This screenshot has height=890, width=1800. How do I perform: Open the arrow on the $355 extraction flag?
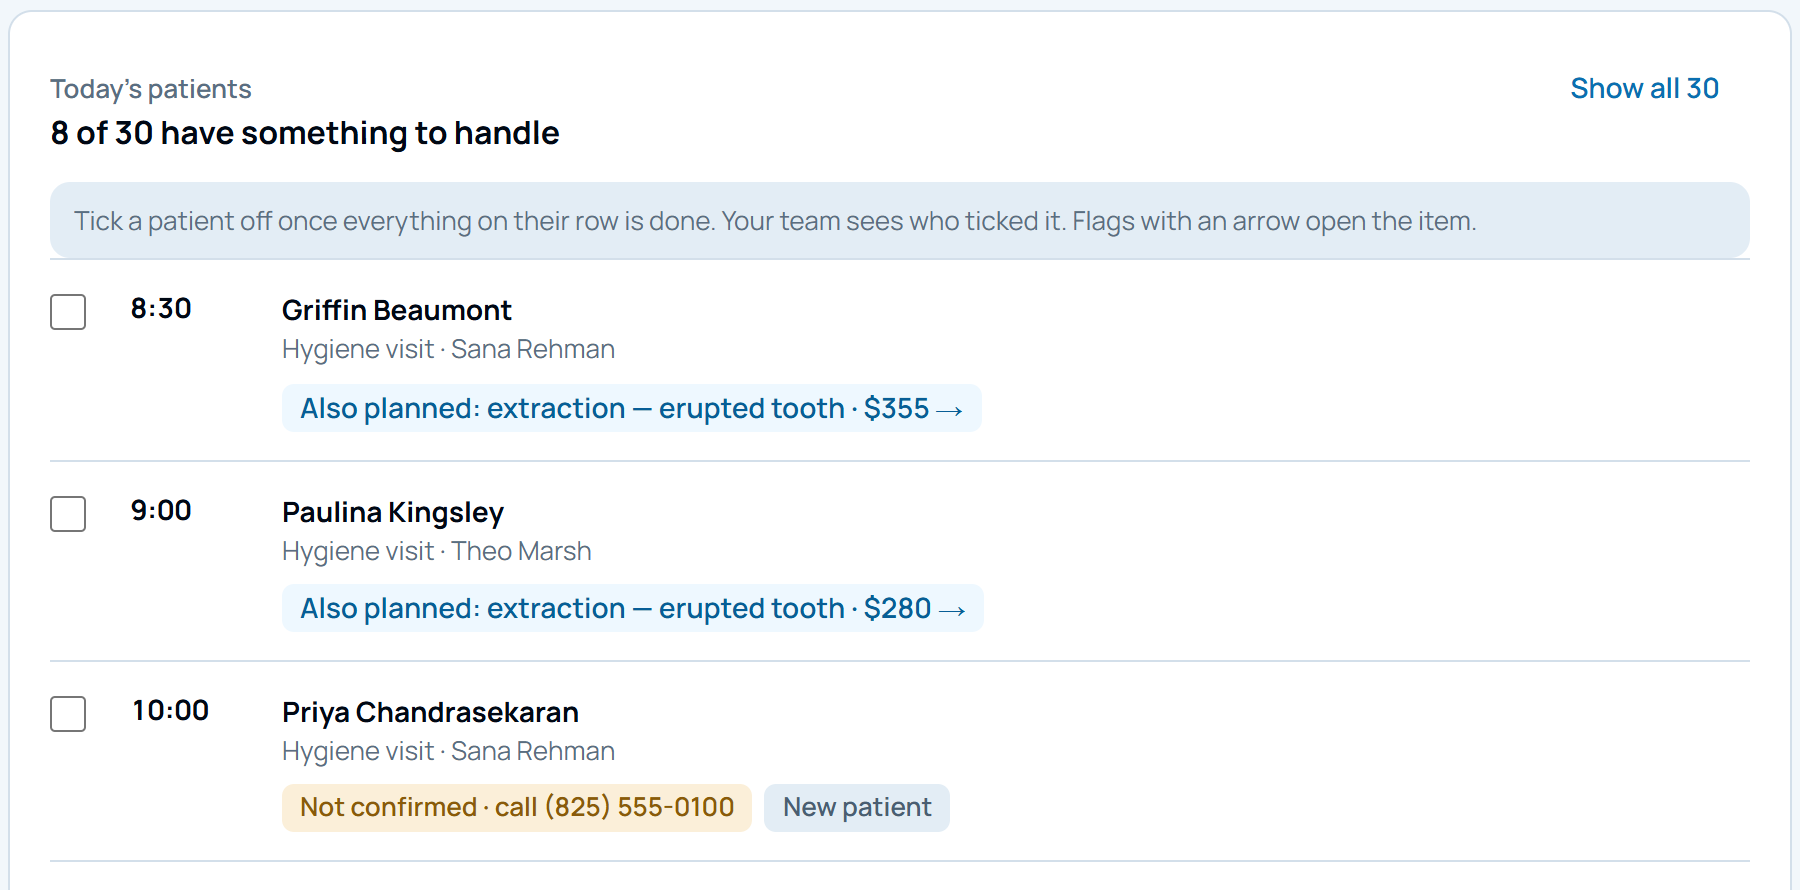[x=949, y=410]
